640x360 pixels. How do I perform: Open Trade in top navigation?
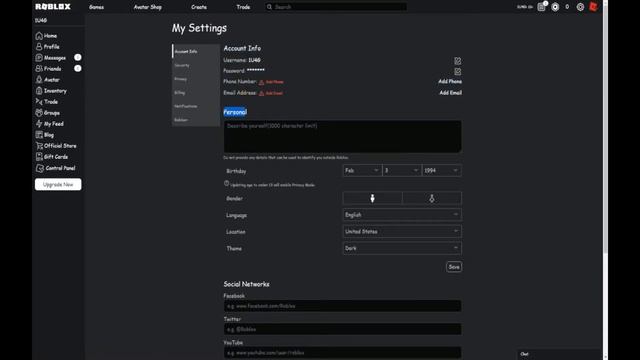click(243, 7)
